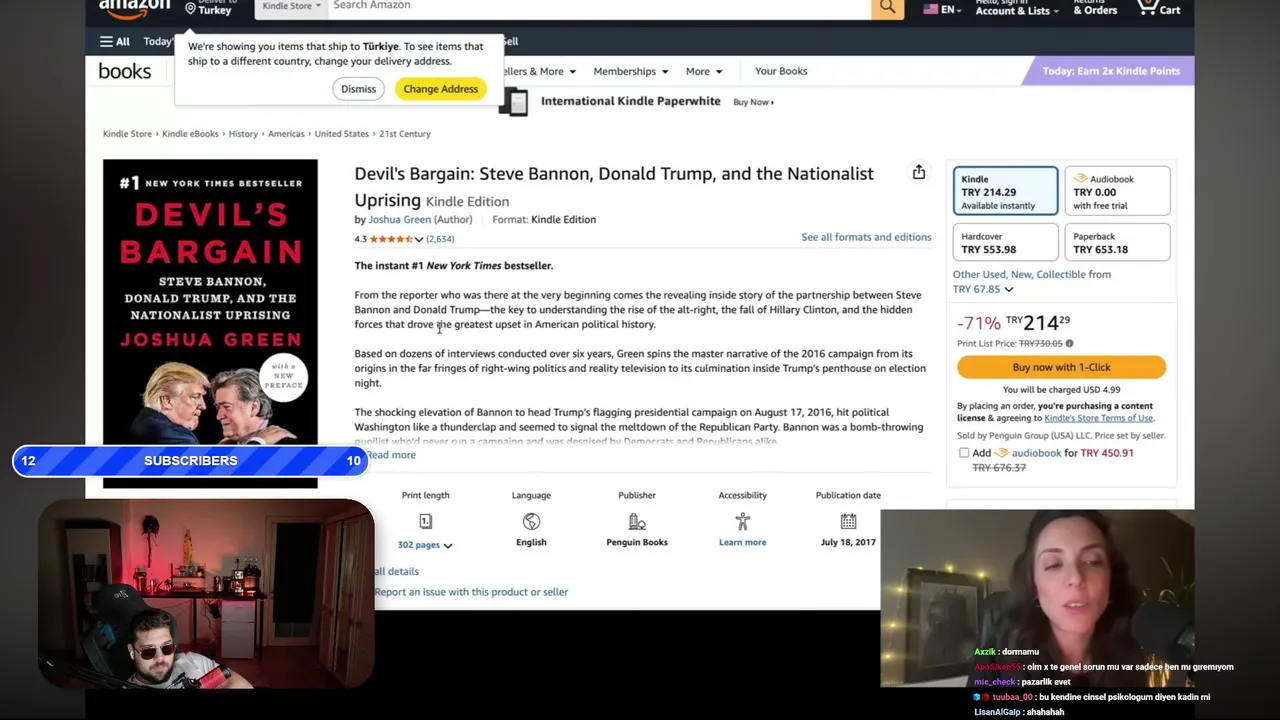This screenshot has width=1280, height=720.
Task: Select the Audiobook format option
Action: point(1117,191)
